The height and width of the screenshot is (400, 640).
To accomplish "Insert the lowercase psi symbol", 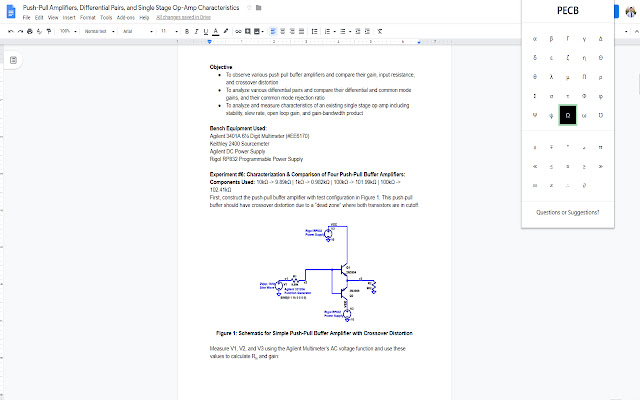I will point(551,116).
